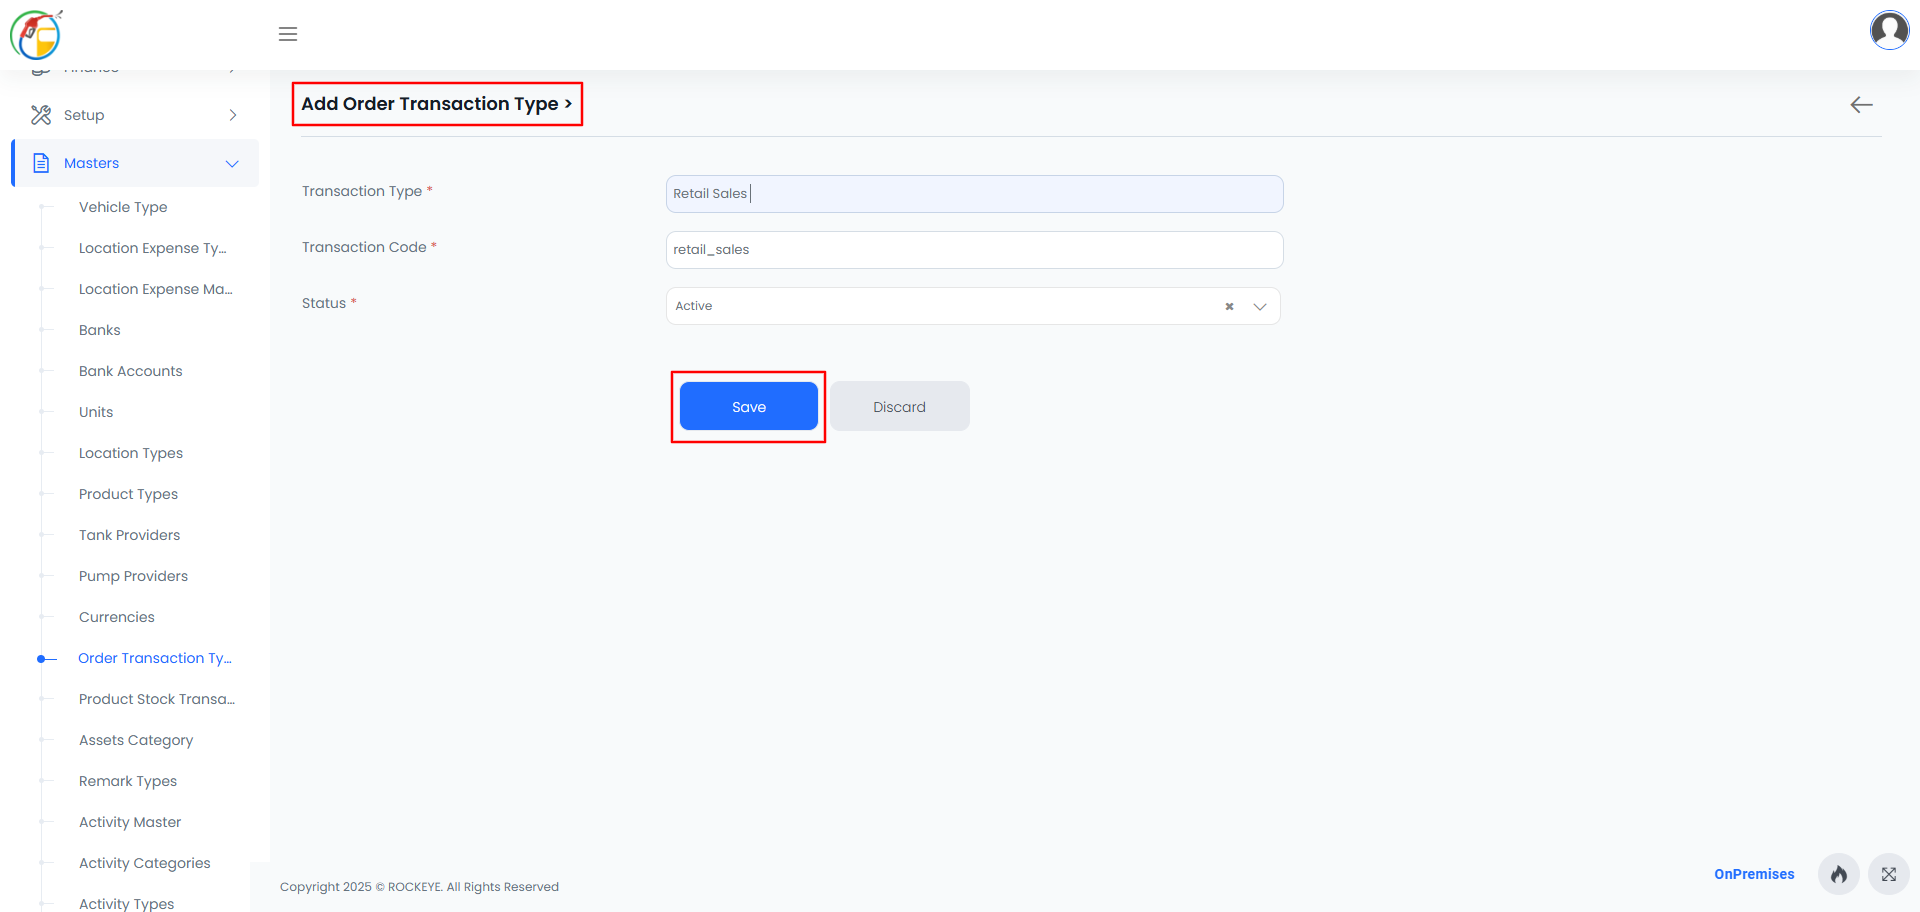This screenshot has width=1920, height=912.
Task: Go to Bank Accounts
Action: (131, 371)
